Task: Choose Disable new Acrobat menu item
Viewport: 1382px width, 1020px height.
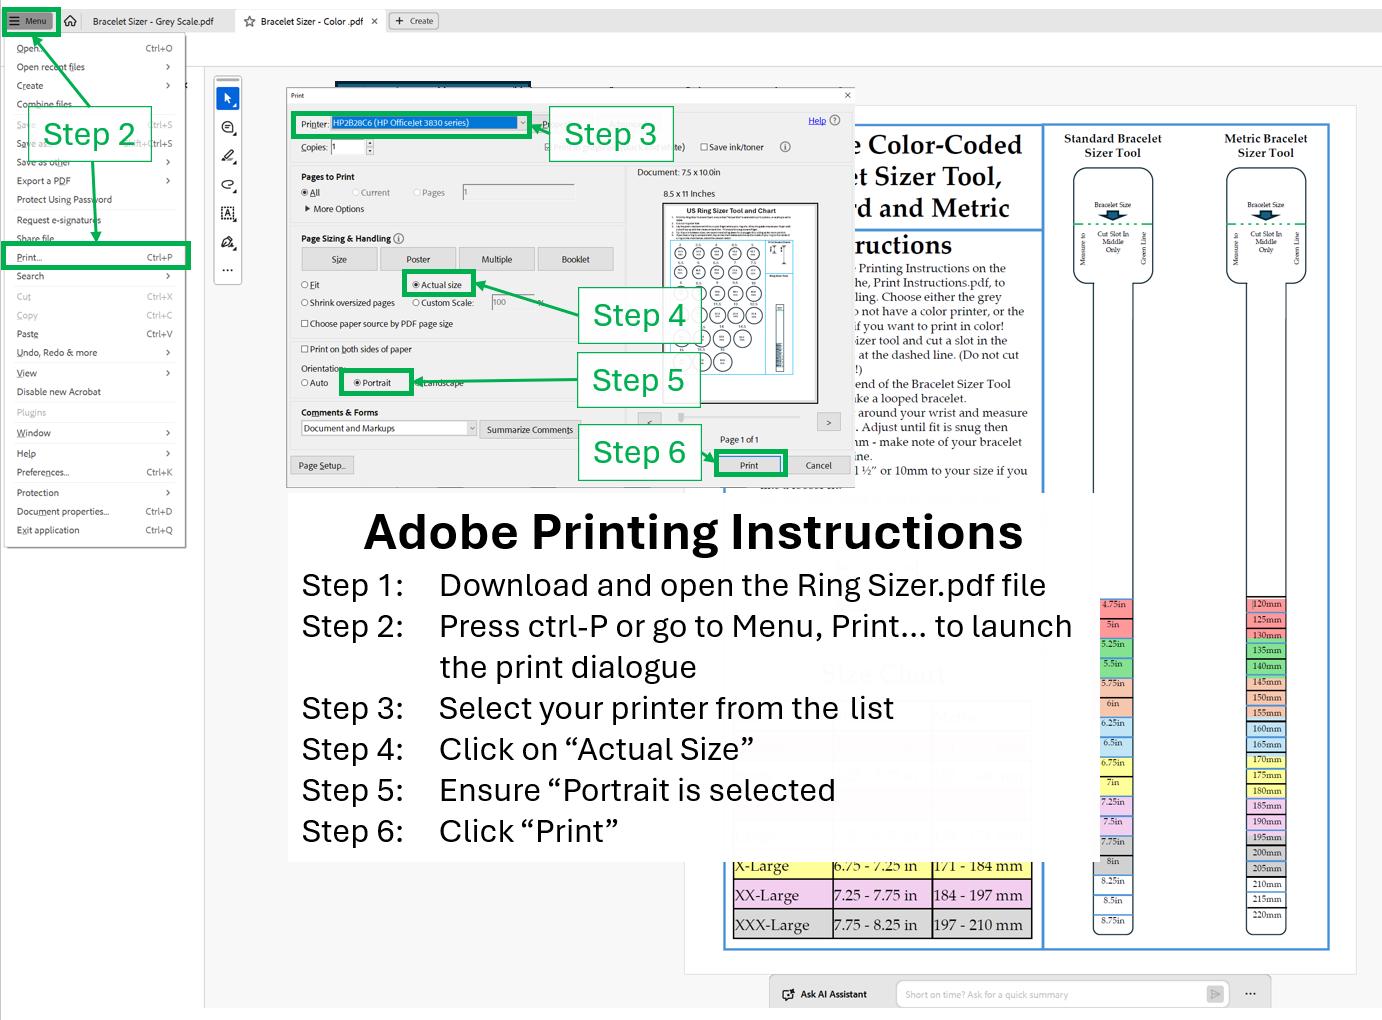Action: (94, 392)
